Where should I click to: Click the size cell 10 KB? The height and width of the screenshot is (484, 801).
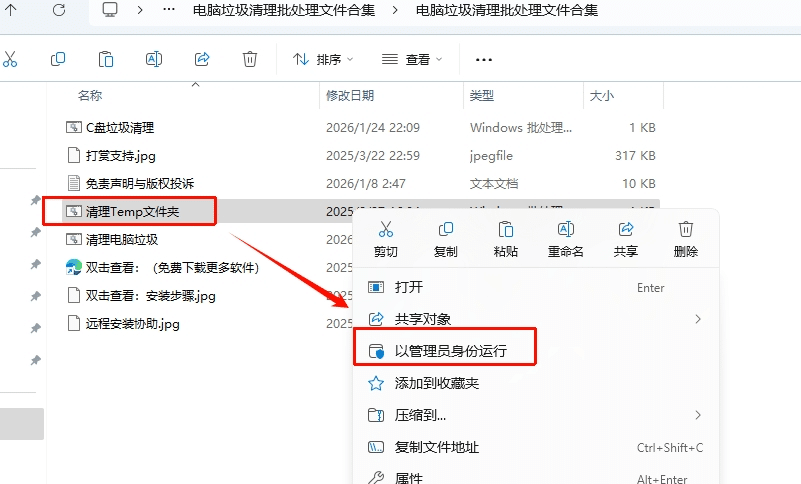[639, 183]
